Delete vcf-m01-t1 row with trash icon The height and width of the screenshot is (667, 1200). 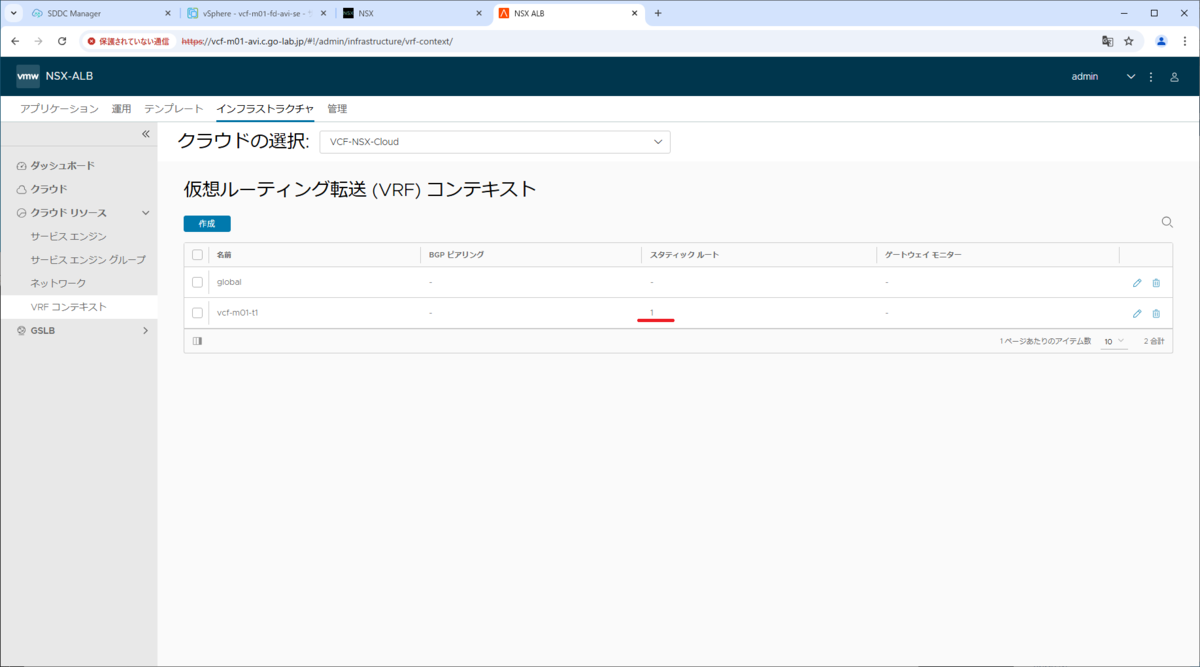click(1156, 313)
